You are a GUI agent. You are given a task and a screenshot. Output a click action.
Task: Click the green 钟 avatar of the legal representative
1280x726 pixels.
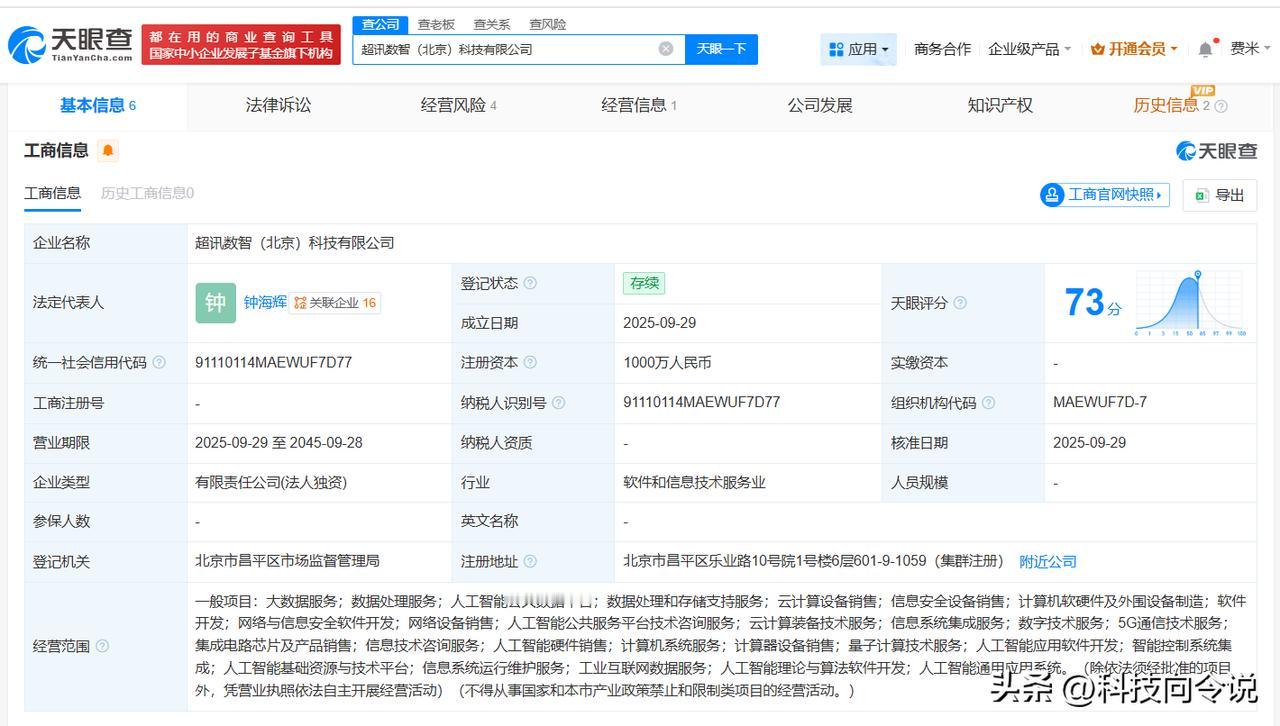[x=215, y=303]
